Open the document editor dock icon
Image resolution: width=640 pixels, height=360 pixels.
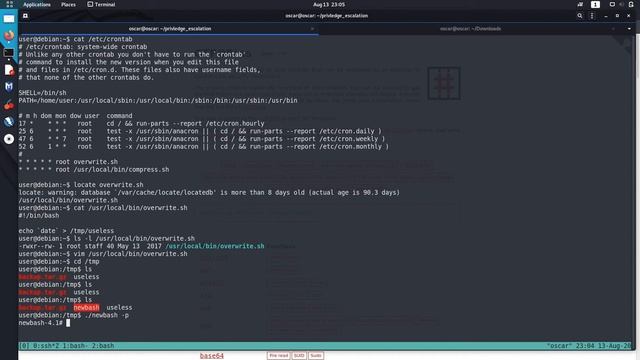tap(9, 70)
